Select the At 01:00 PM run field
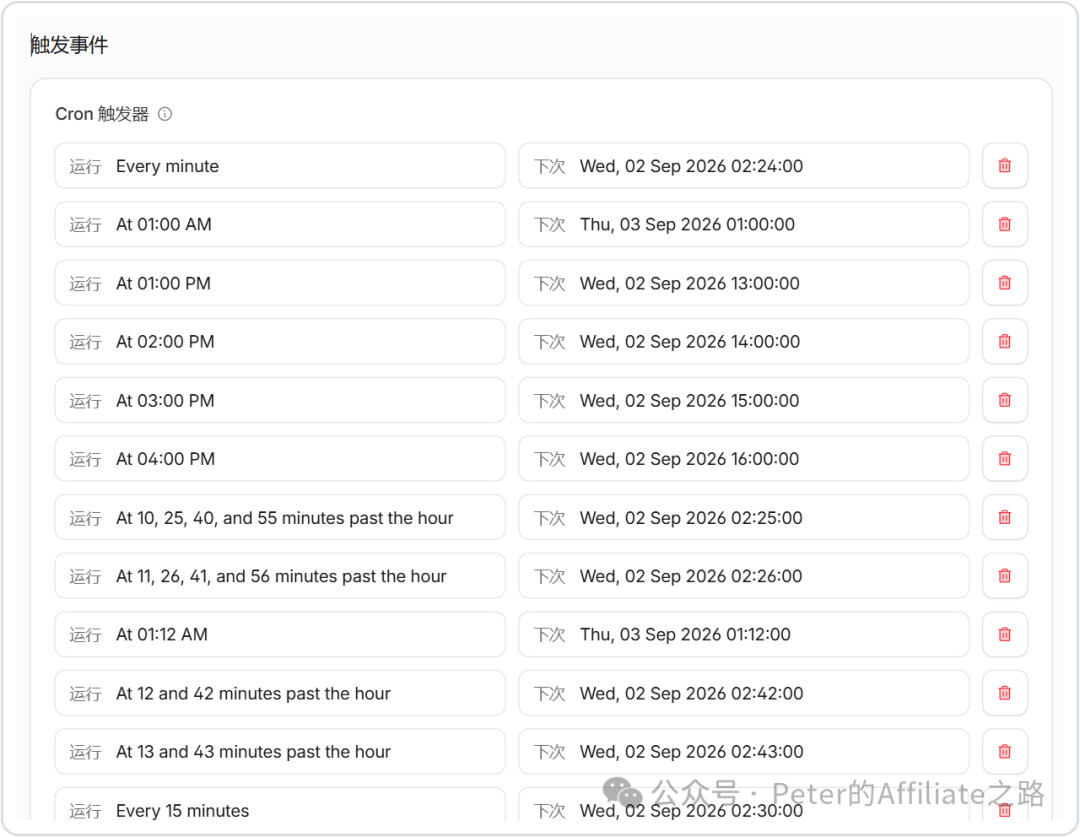Viewport: 1080px width, 837px height. [280, 282]
